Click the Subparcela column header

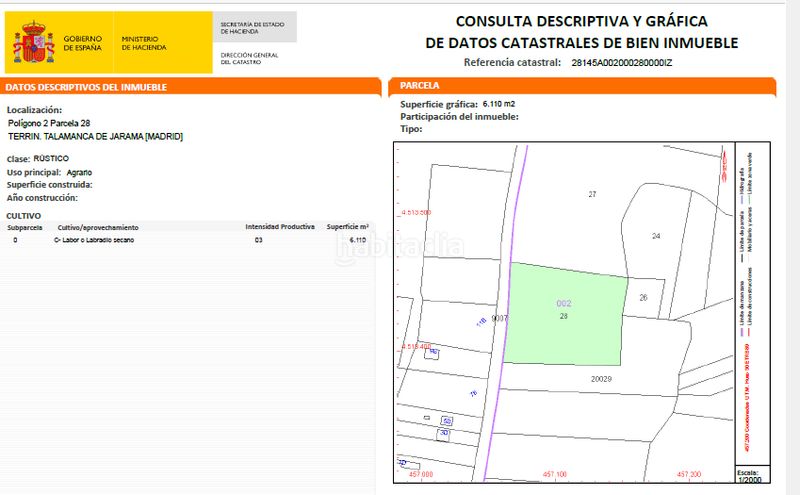25,228
